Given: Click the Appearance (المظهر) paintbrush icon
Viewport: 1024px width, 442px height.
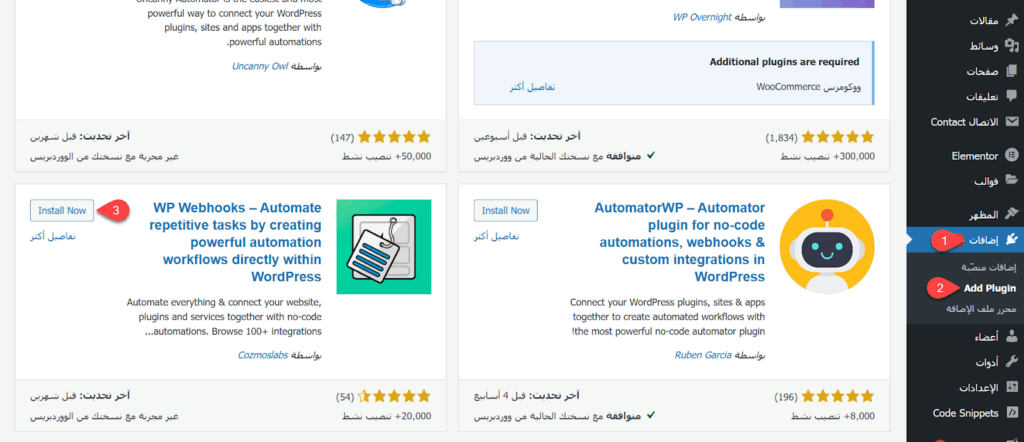Looking at the screenshot, I should [1011, 214].
